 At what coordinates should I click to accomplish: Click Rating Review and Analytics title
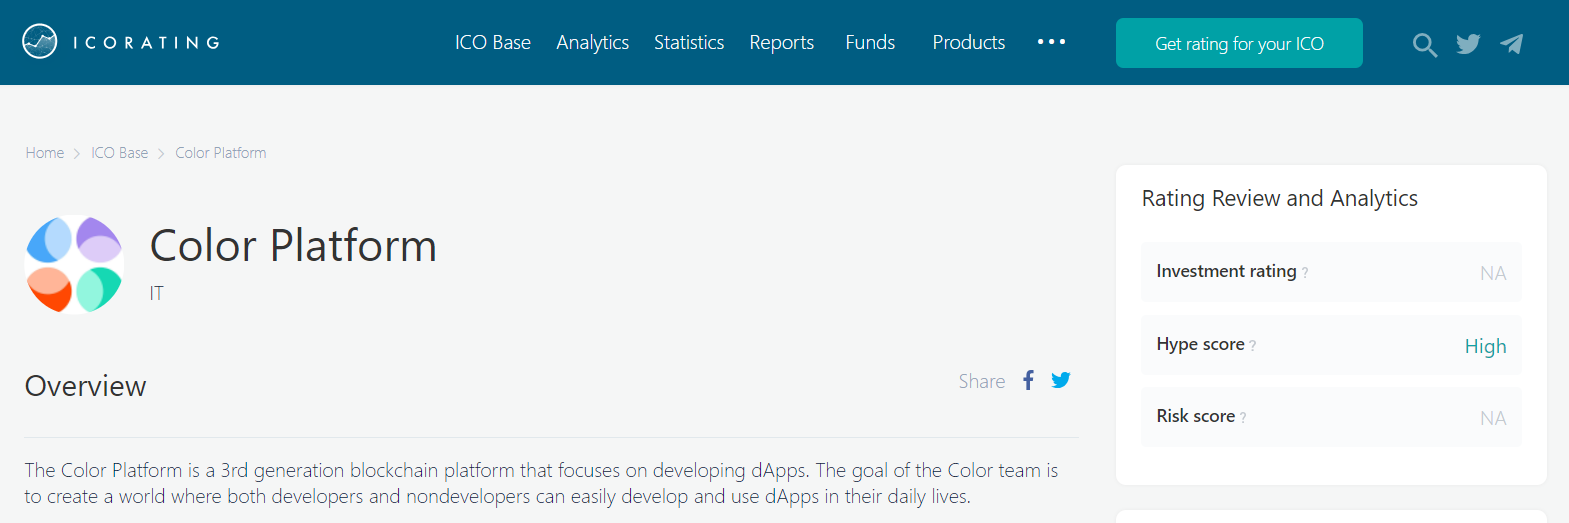click(x=1280, y=198)
